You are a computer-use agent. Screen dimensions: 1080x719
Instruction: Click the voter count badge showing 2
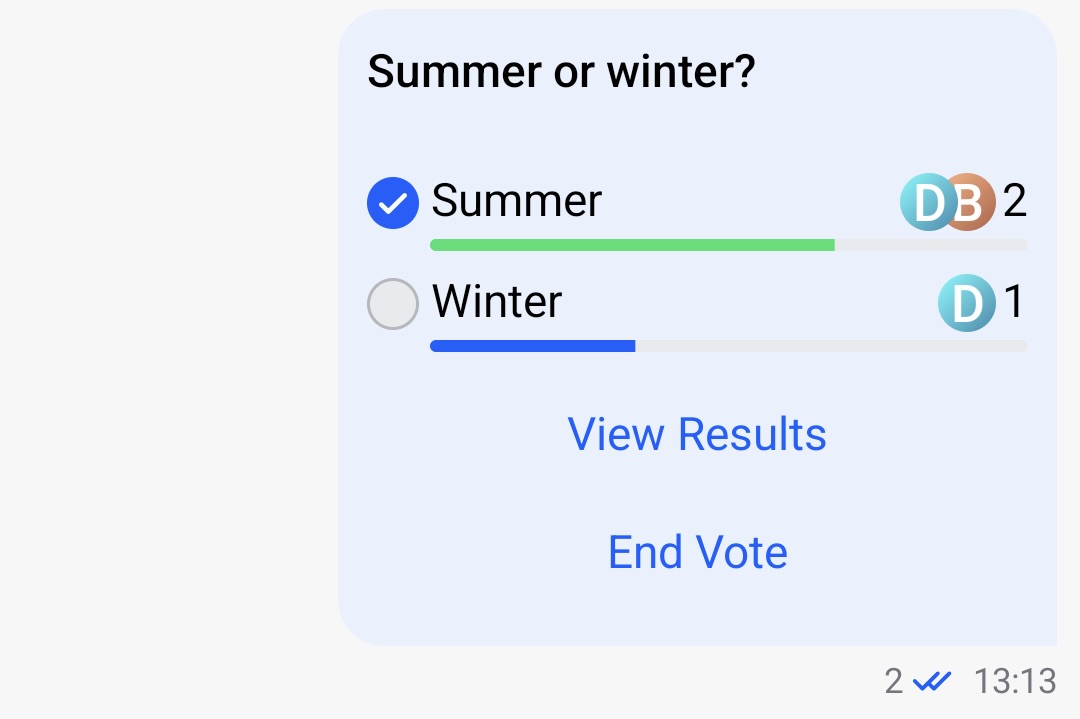click(x=893, y=681)
